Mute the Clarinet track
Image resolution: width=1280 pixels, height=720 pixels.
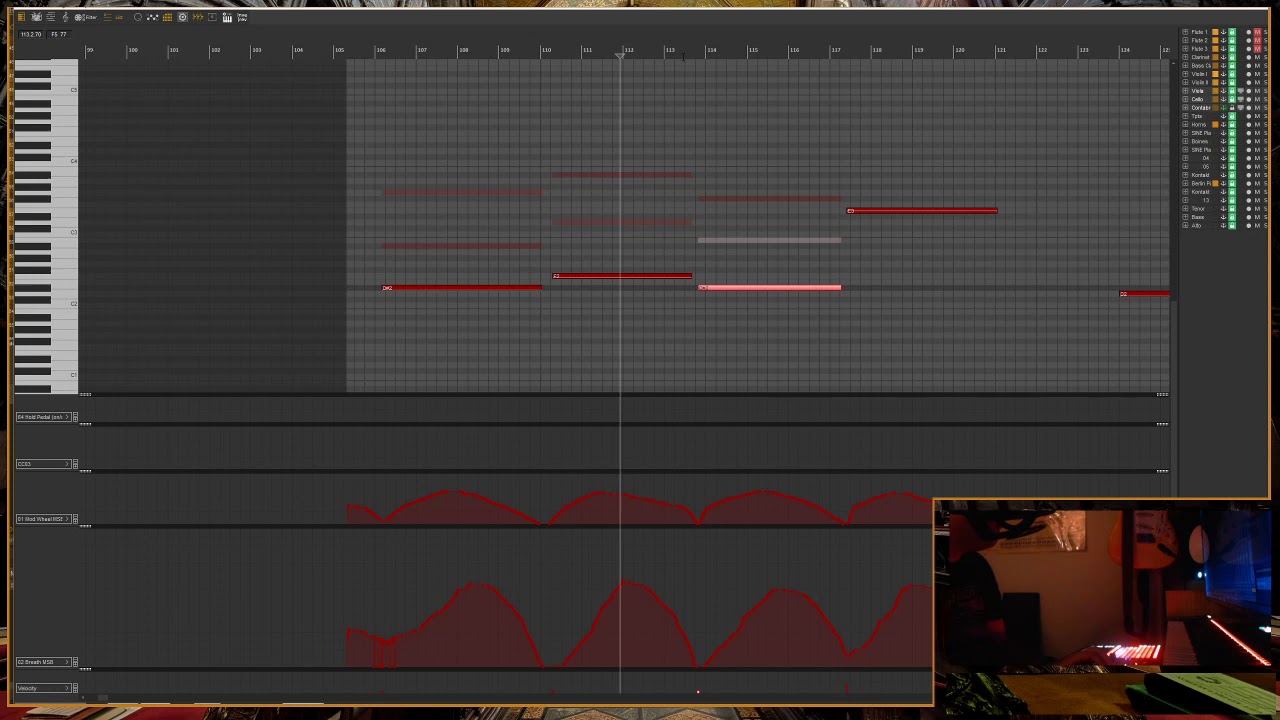1257,57
